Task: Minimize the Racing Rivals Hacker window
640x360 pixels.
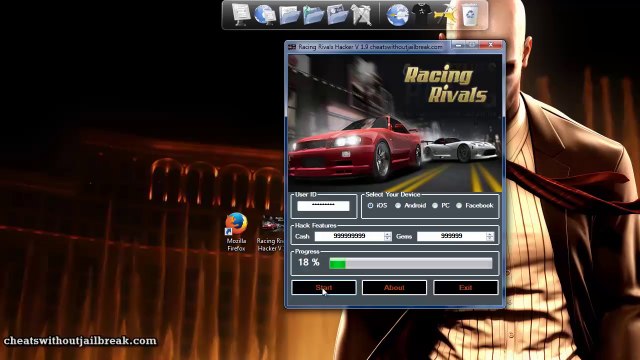Action: [x=458, y=45]
